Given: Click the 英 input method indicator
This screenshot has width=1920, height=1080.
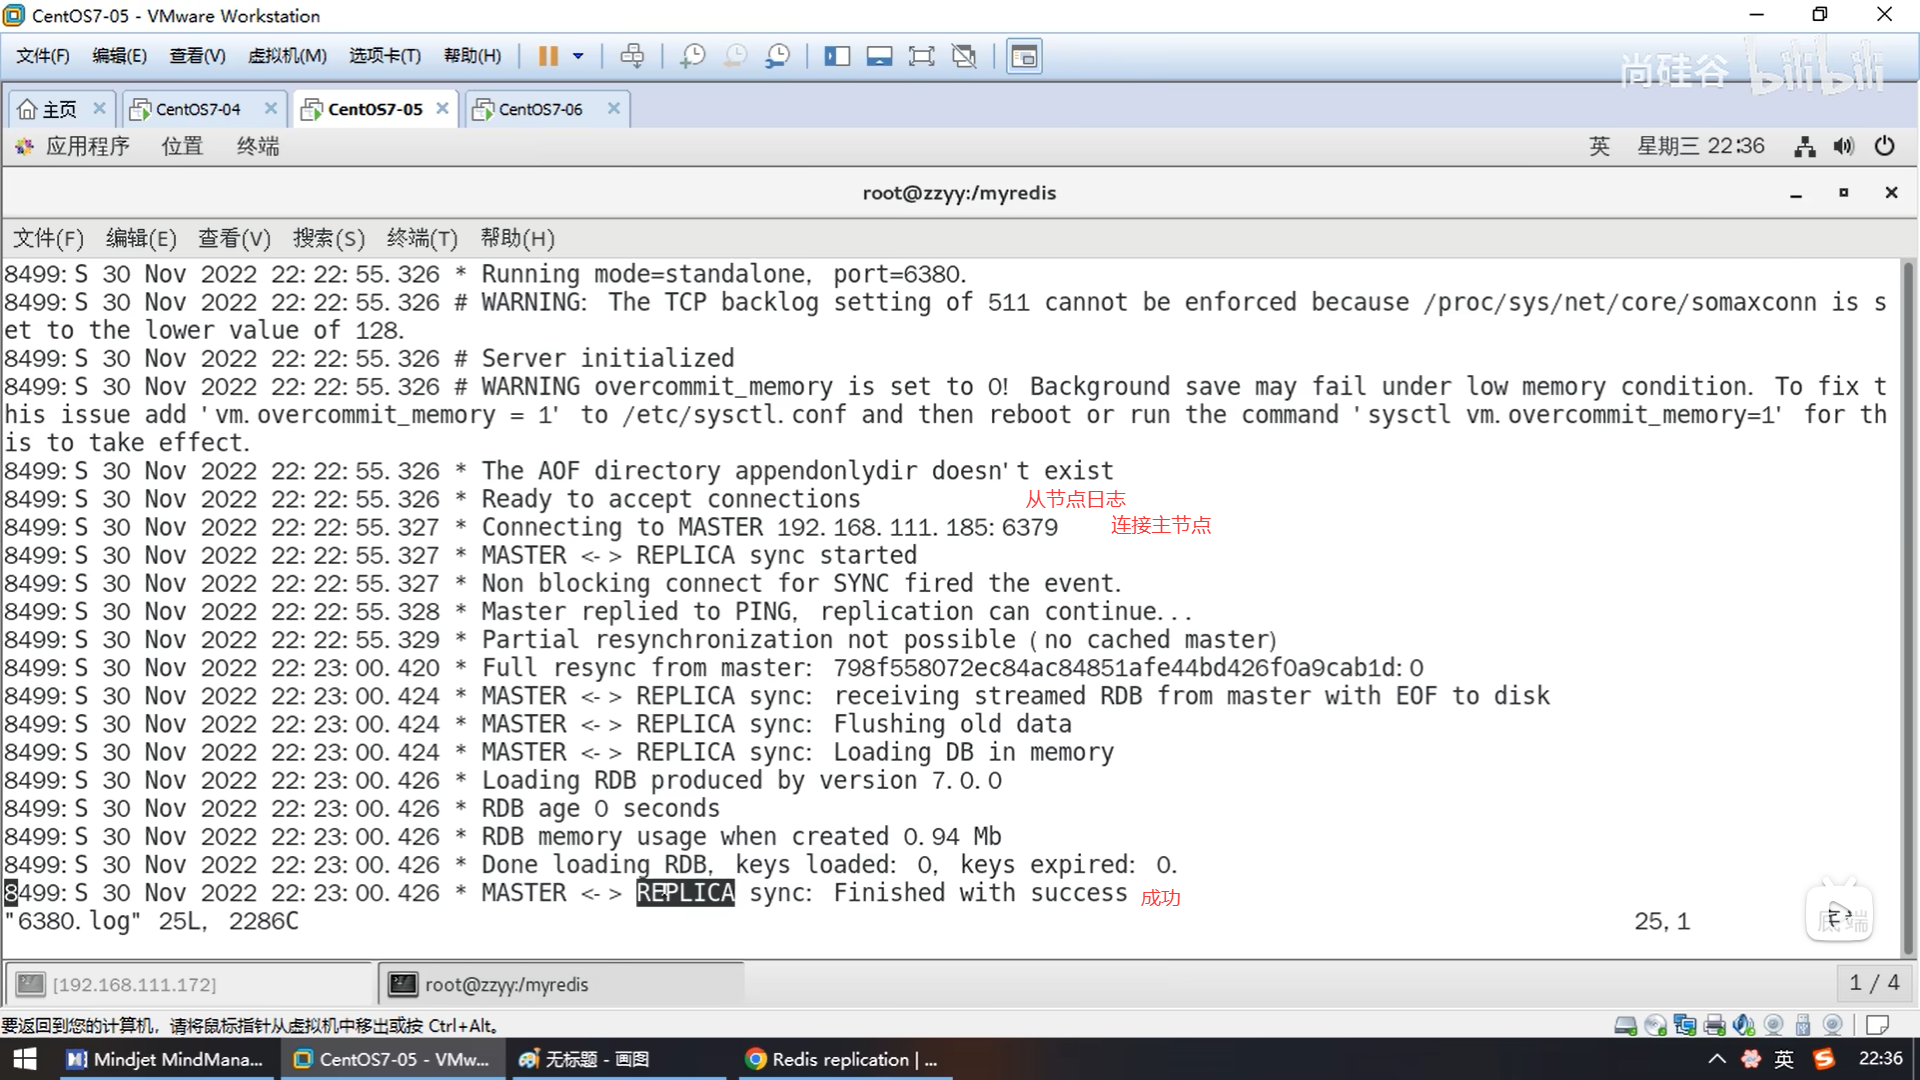Looking at the screenshot, I should tap(1599, 147).
